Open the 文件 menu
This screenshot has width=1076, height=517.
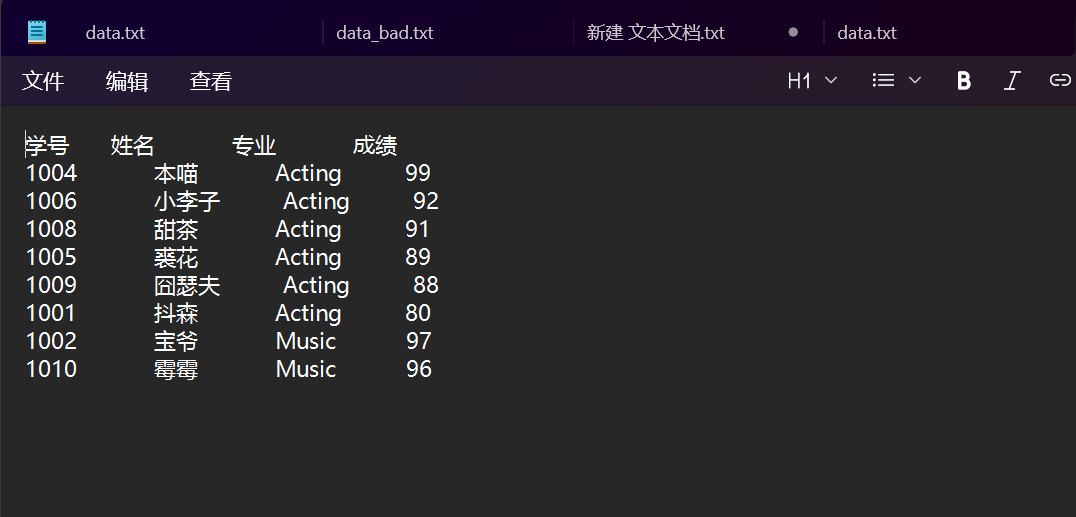pos(43,81)
